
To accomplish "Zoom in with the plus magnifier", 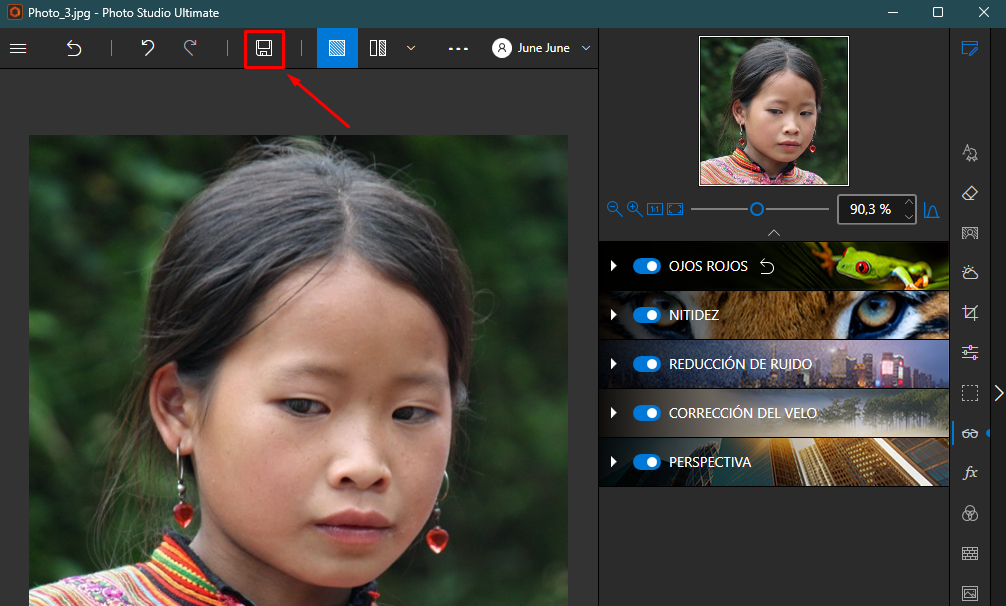I will coord(635,209).
